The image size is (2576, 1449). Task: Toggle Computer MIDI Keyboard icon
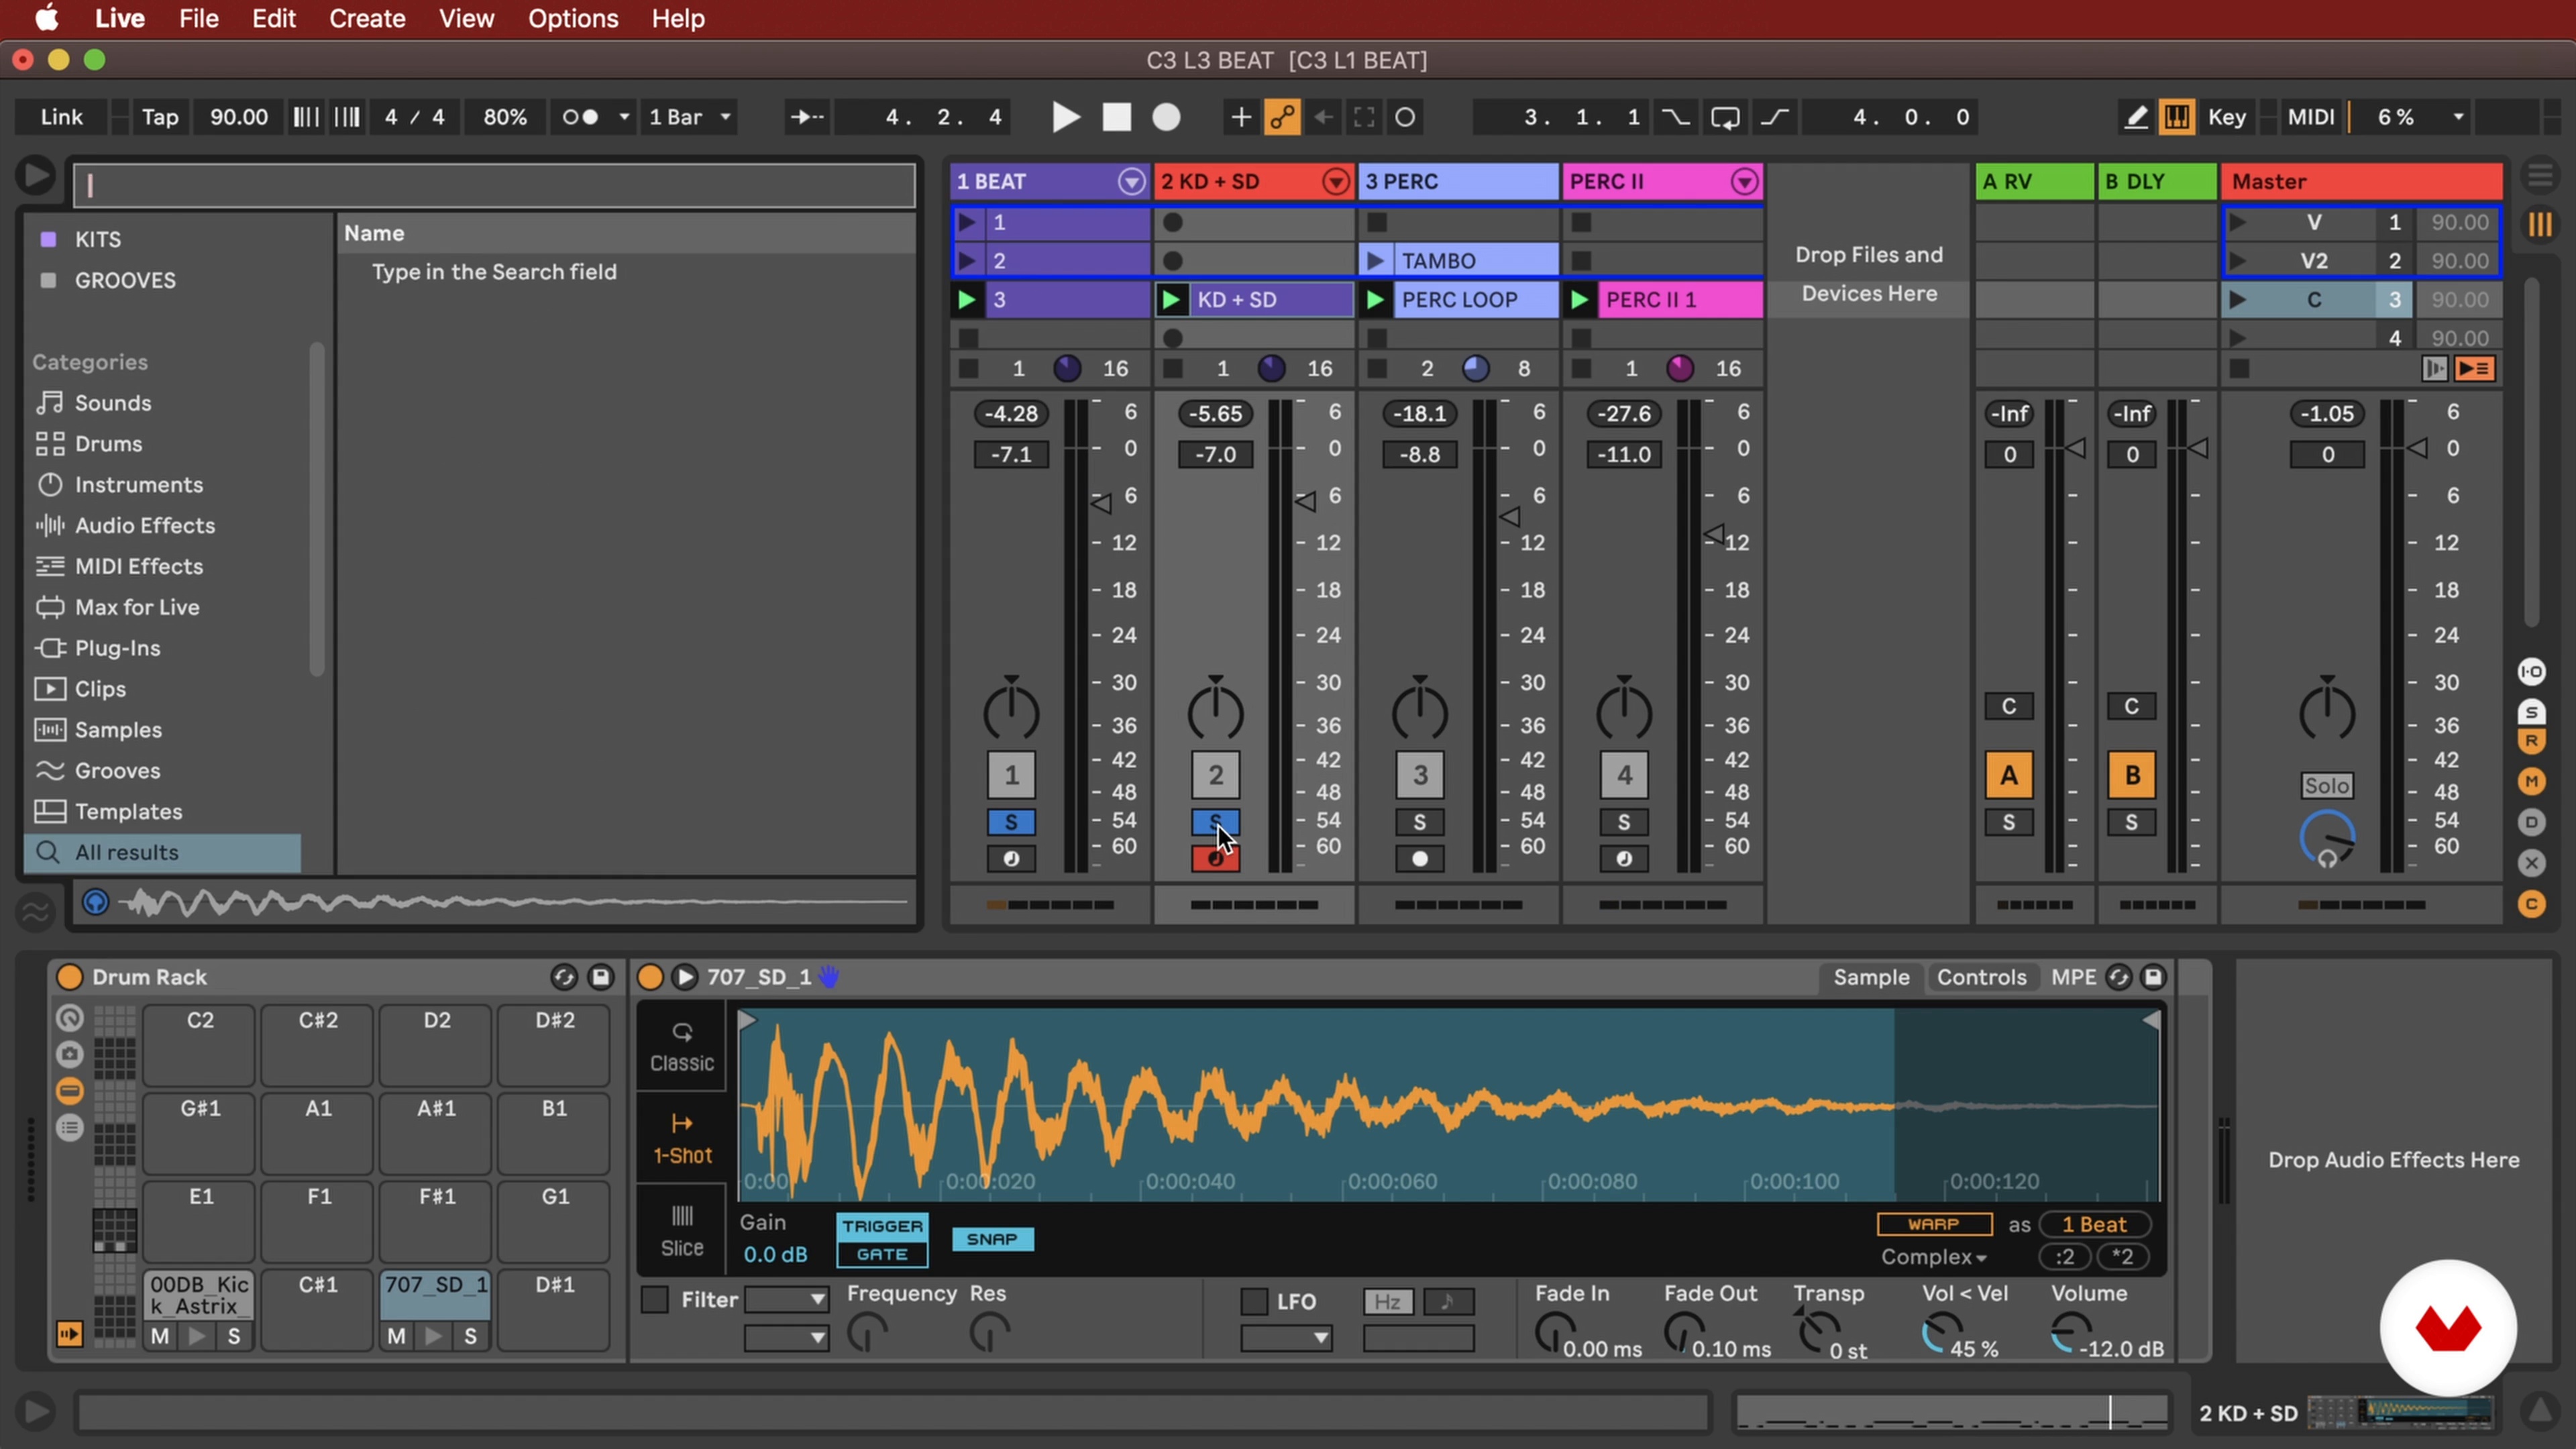click(x=2176, y=117)
